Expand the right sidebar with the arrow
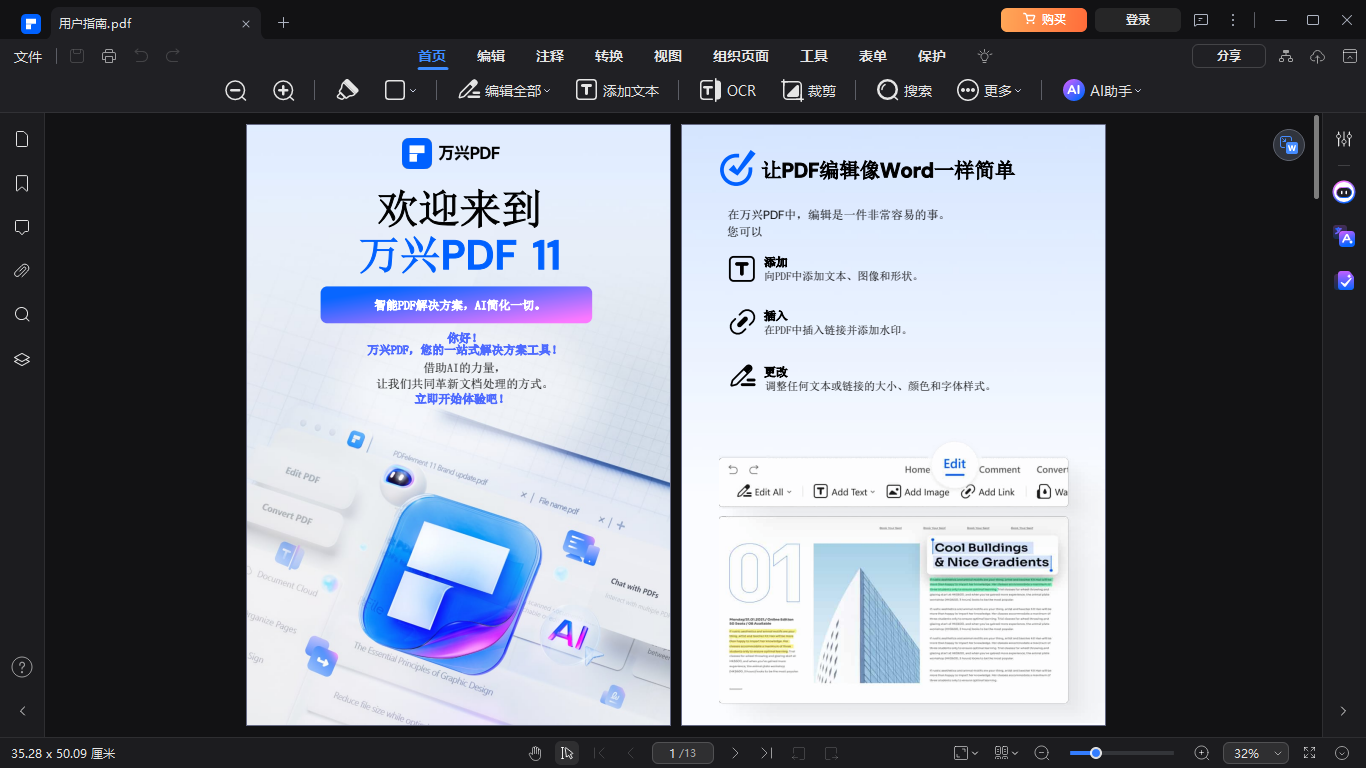Viewport: 1366px width, 768px height. 1344,711
